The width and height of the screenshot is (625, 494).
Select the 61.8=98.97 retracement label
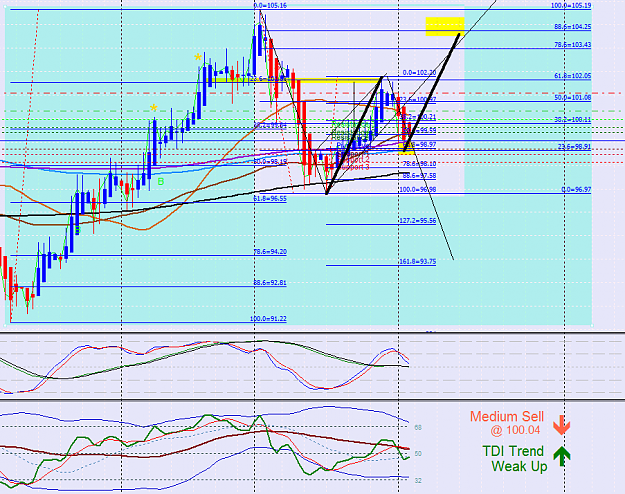point(419,145)
